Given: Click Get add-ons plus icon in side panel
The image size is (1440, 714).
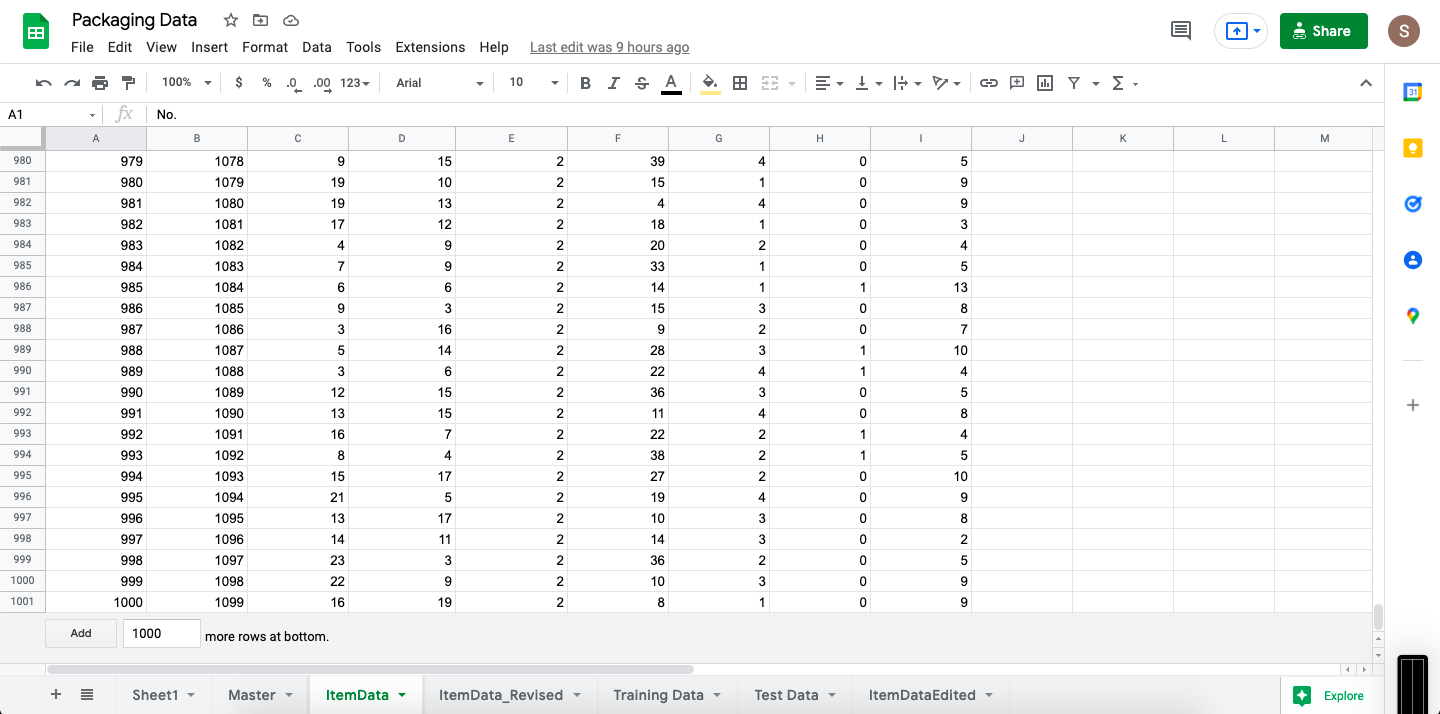Looking at the screenshot, I should point(1413,405).
